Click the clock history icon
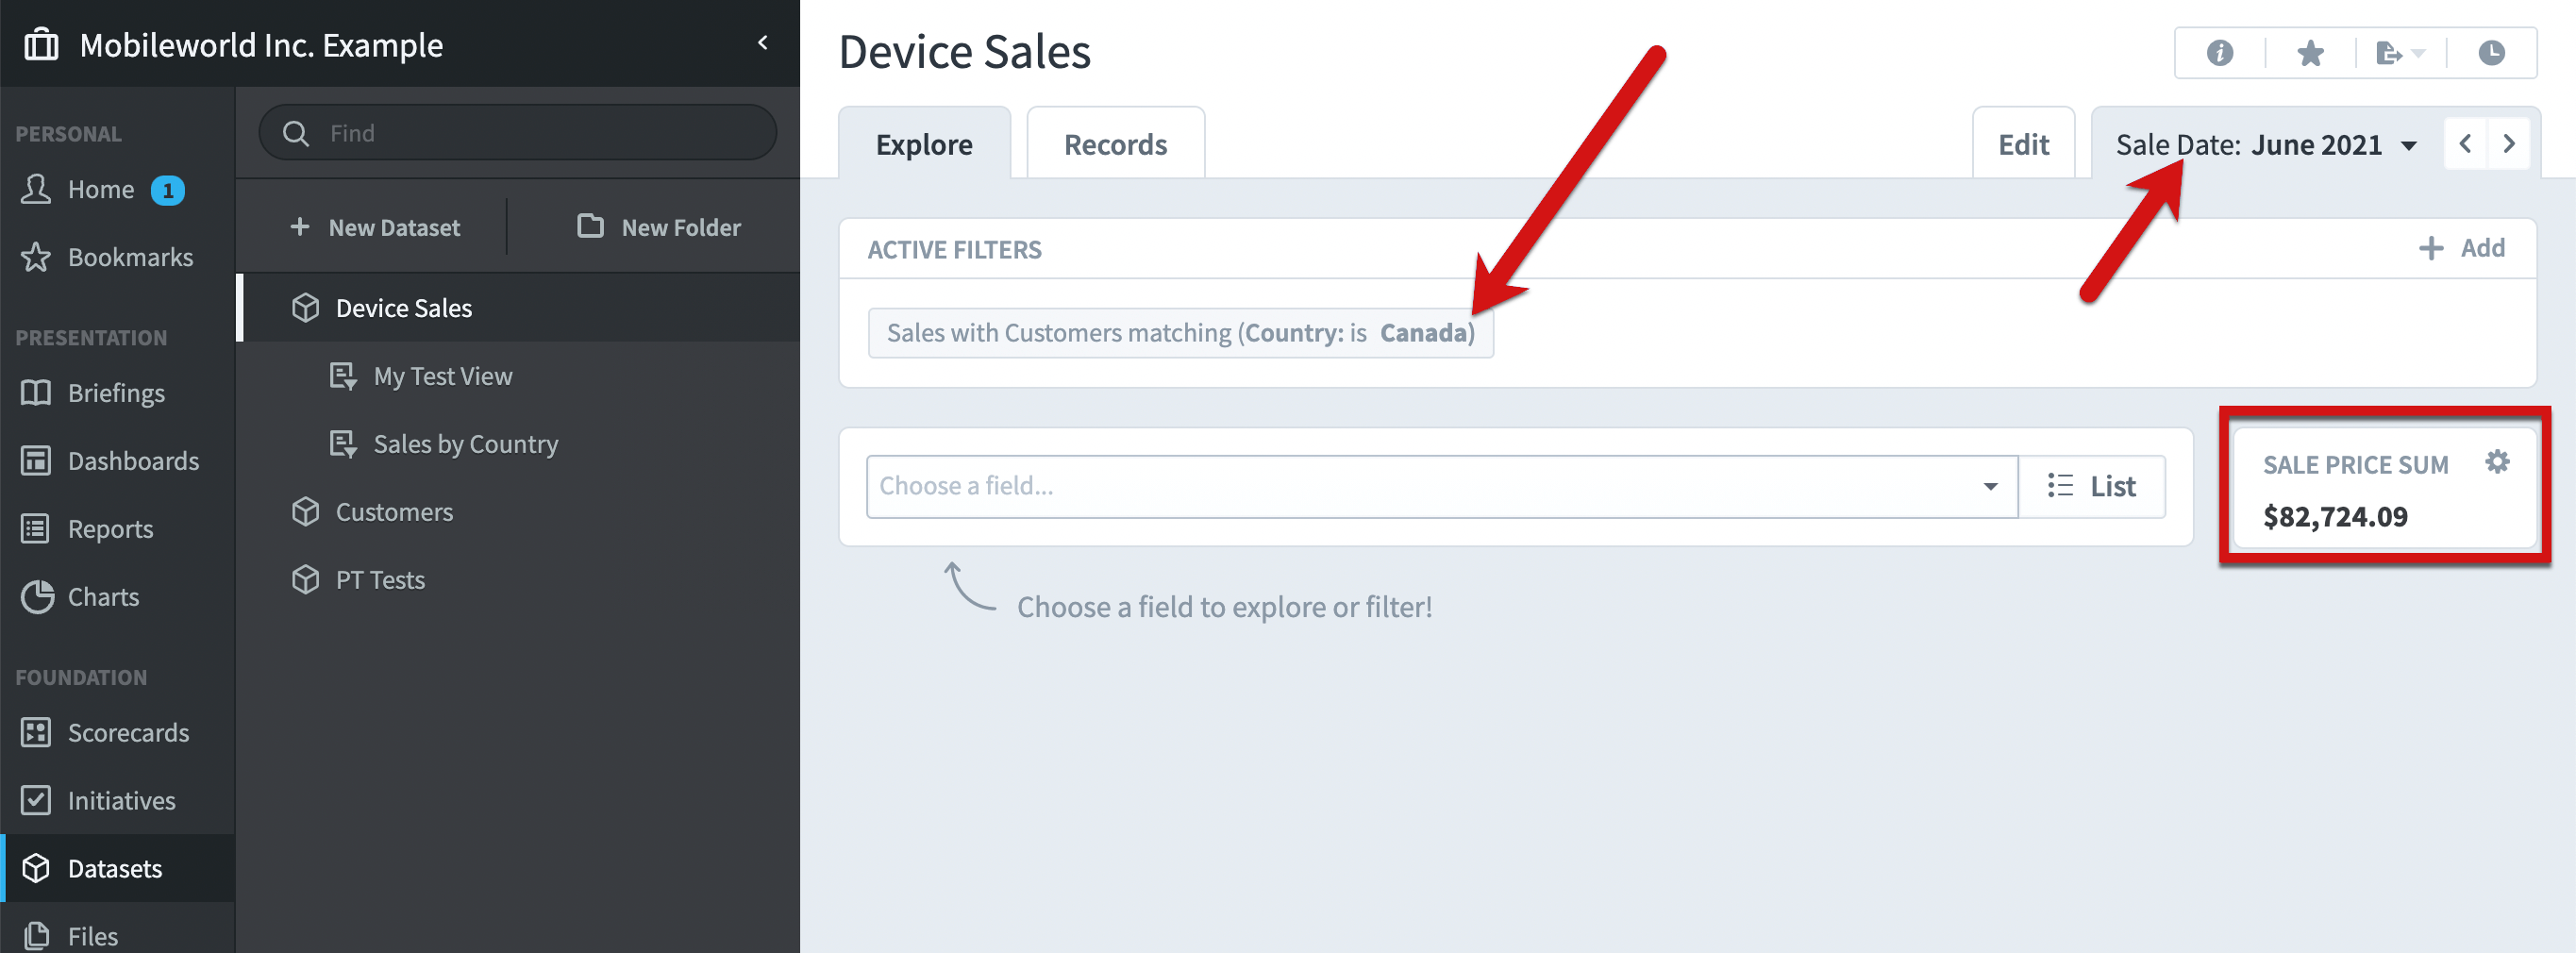 click(x=2491, y=53)
